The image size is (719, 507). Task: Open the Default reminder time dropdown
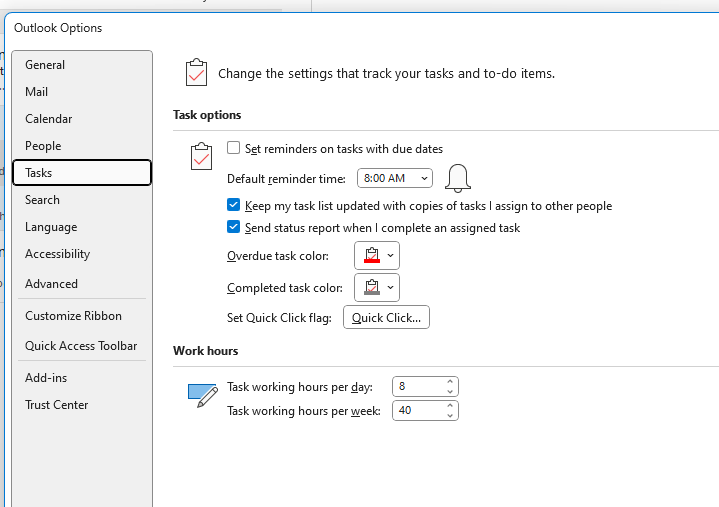(395, 178)
